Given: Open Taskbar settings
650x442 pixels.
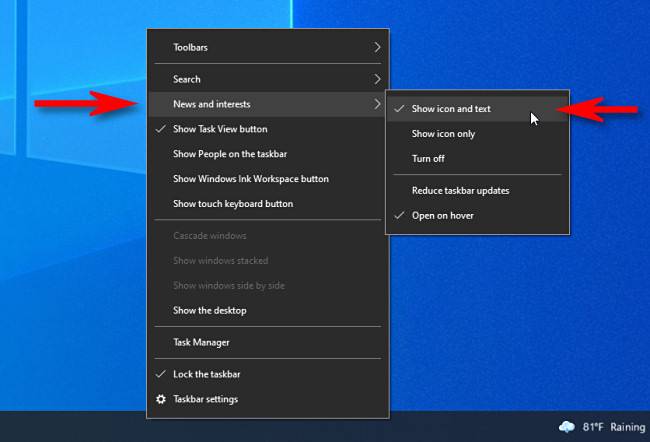Looking at the screenshot, I should tap(205, 399).
